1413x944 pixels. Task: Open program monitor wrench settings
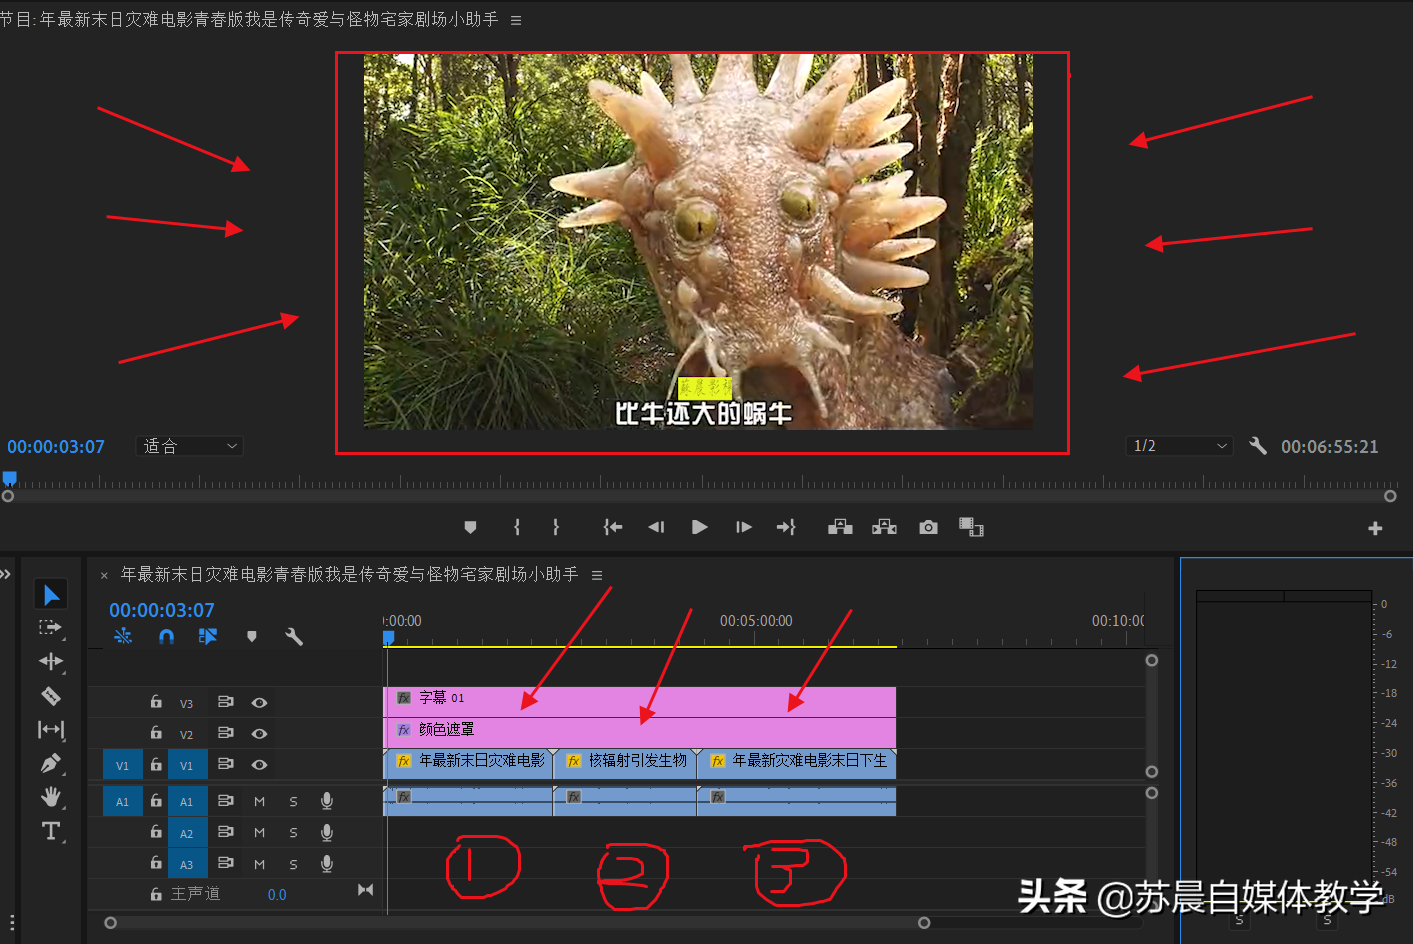pyautogui.click(x=1258, y=446)
